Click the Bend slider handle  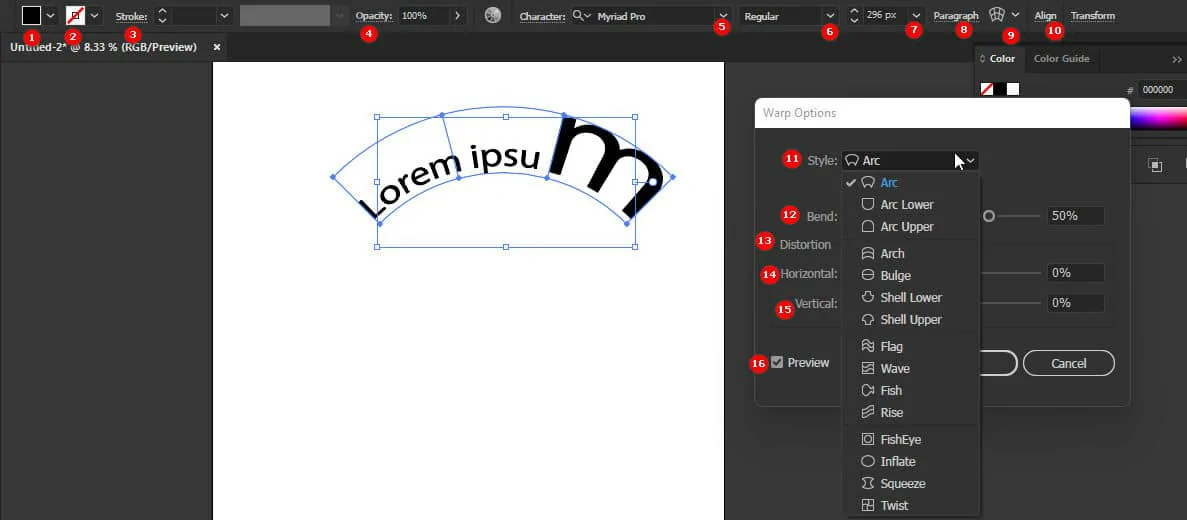pos(989,216)
